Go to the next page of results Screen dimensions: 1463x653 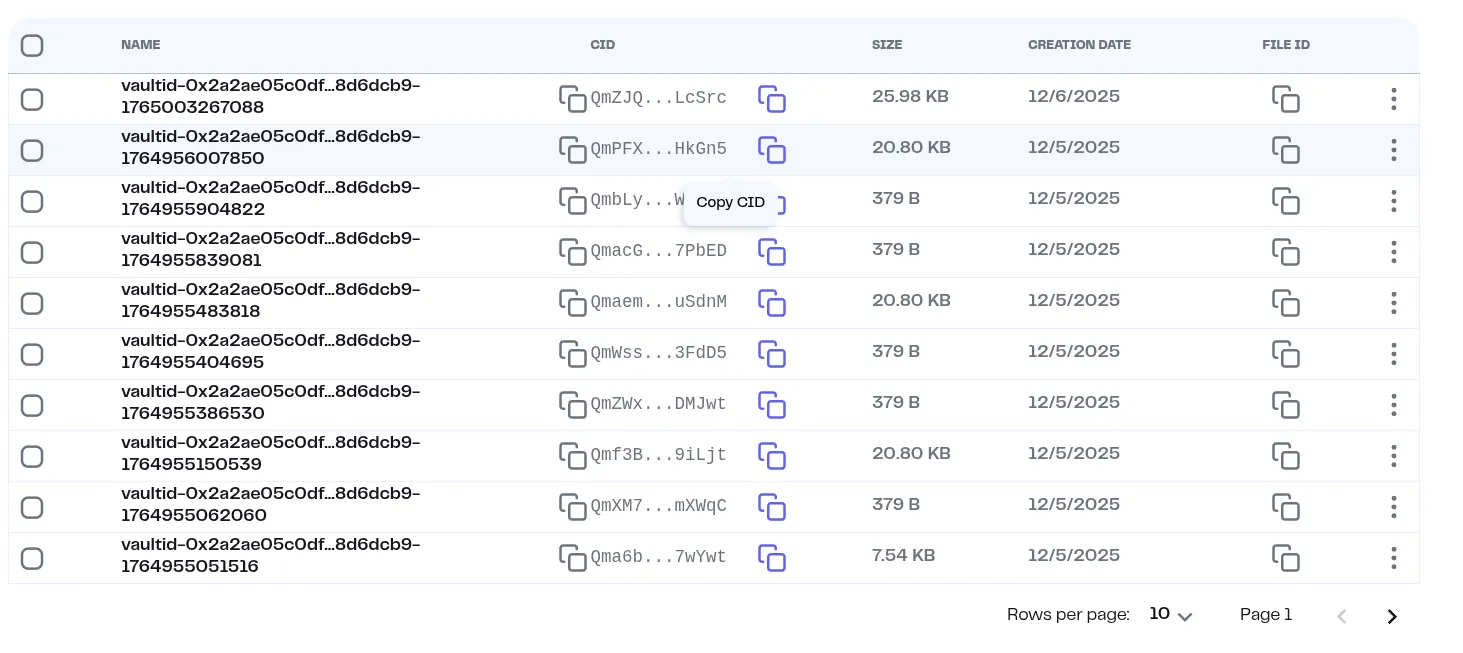(1391, 616)
